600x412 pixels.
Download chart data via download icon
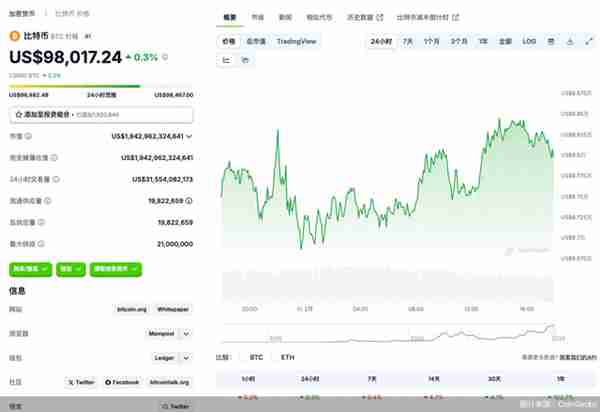570,41
